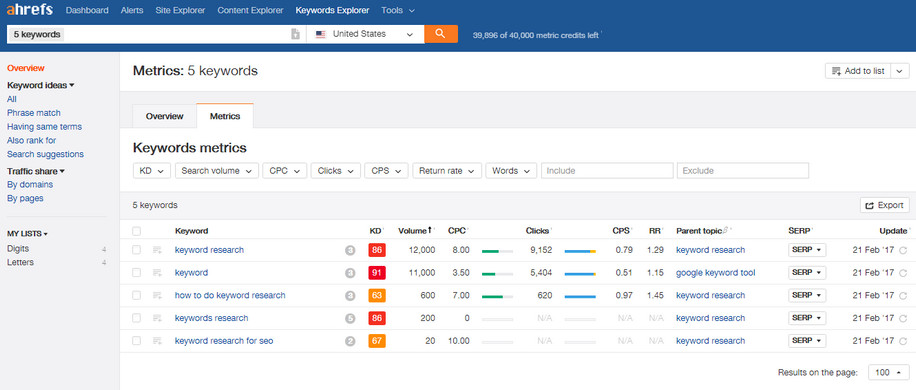Open Traffic share By domains link
Image resolution: width=916 pixels, height=390 pixels.
click(30, 184)
